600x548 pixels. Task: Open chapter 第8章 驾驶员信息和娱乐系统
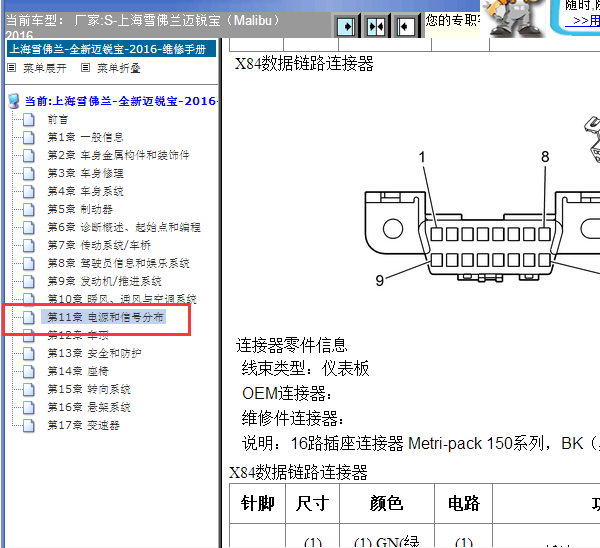click(x=118, y=263)
